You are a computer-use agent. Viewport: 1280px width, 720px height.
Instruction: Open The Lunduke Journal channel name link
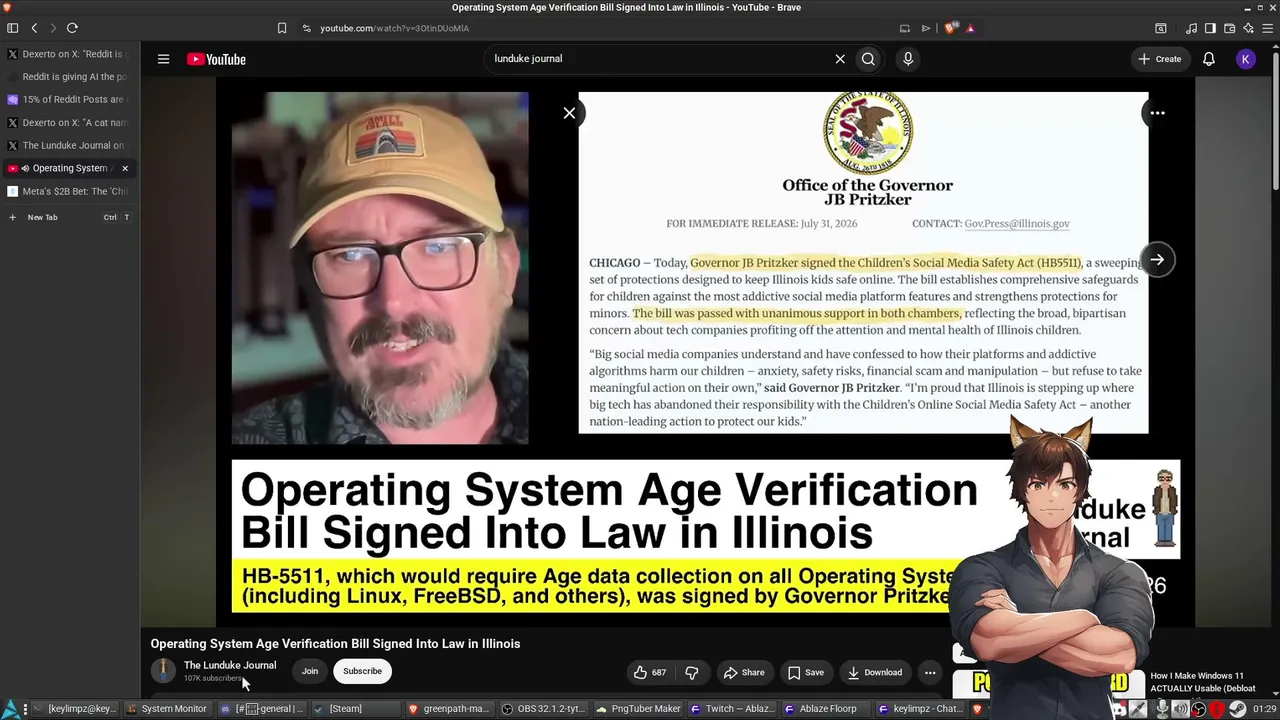tap(230, 665)
